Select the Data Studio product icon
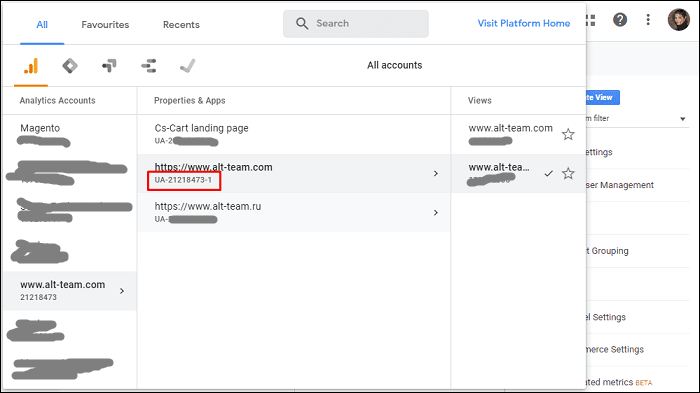Image resolution: width=700 pixels, height=393 pixels. tap(148, 66)
